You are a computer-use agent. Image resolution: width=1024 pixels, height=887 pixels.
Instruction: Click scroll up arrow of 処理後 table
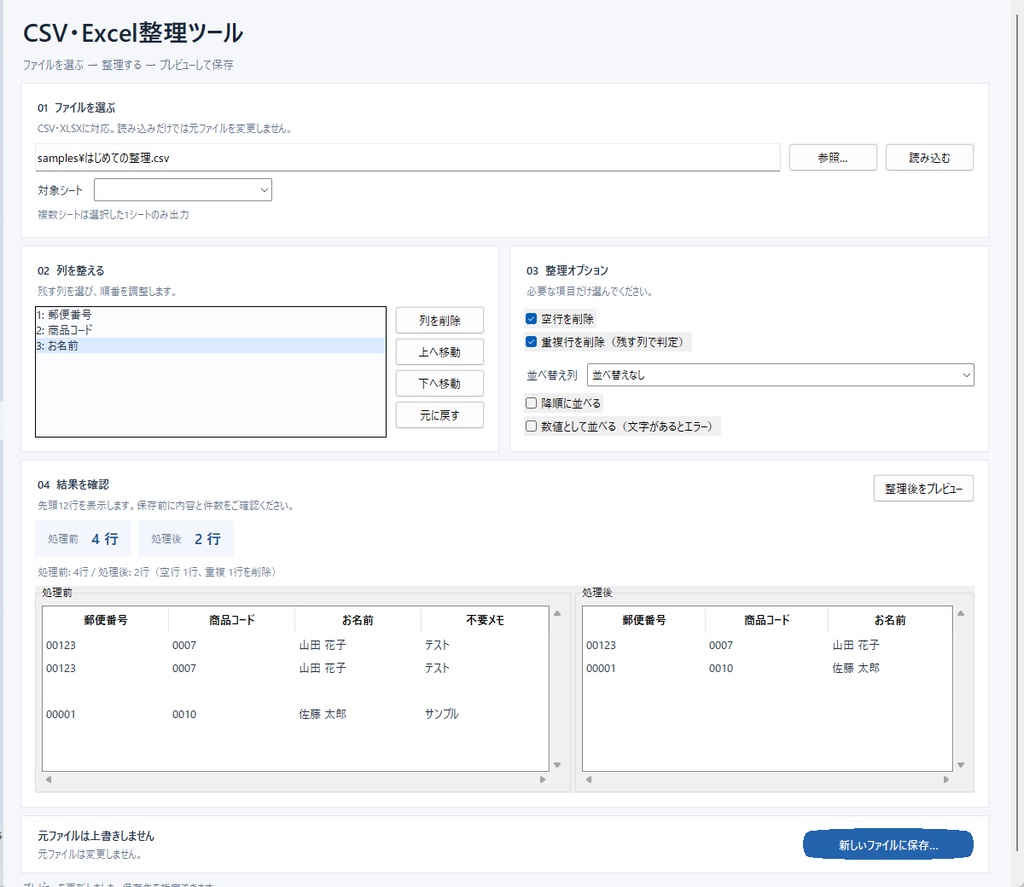point(961,613)
